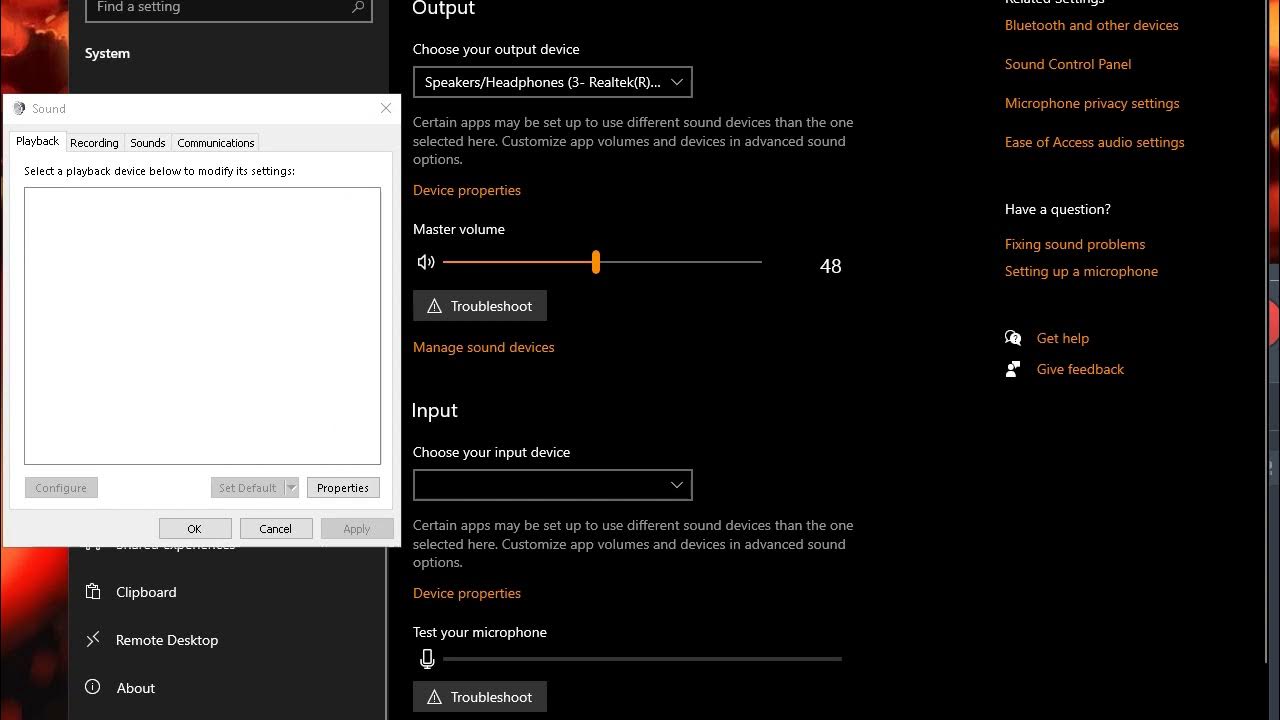
Task: Switch to the Sounds tab
Action: [148, 143]
